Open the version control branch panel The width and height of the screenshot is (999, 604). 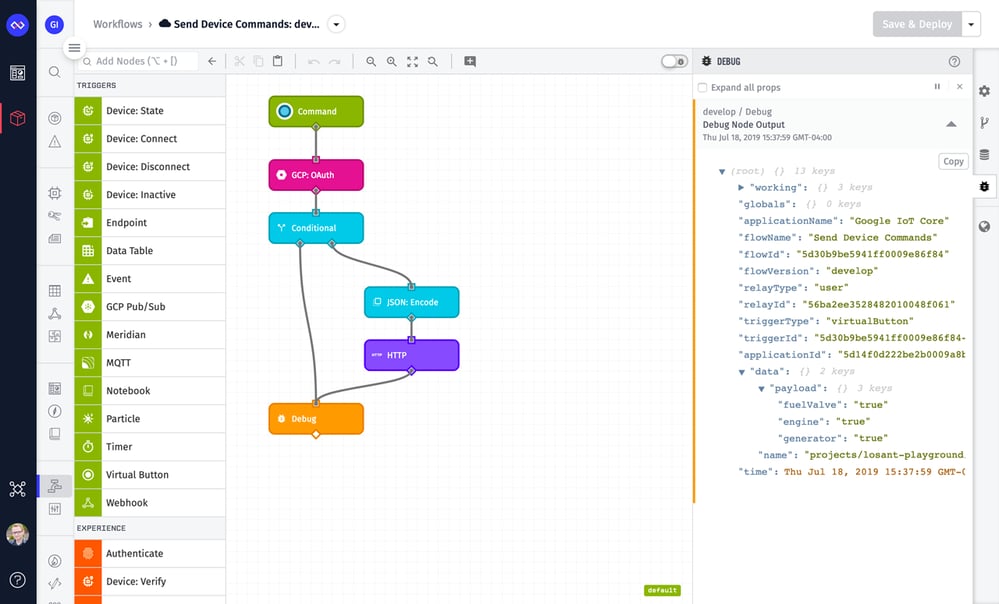pyautogui.click(x=984, y=119)
